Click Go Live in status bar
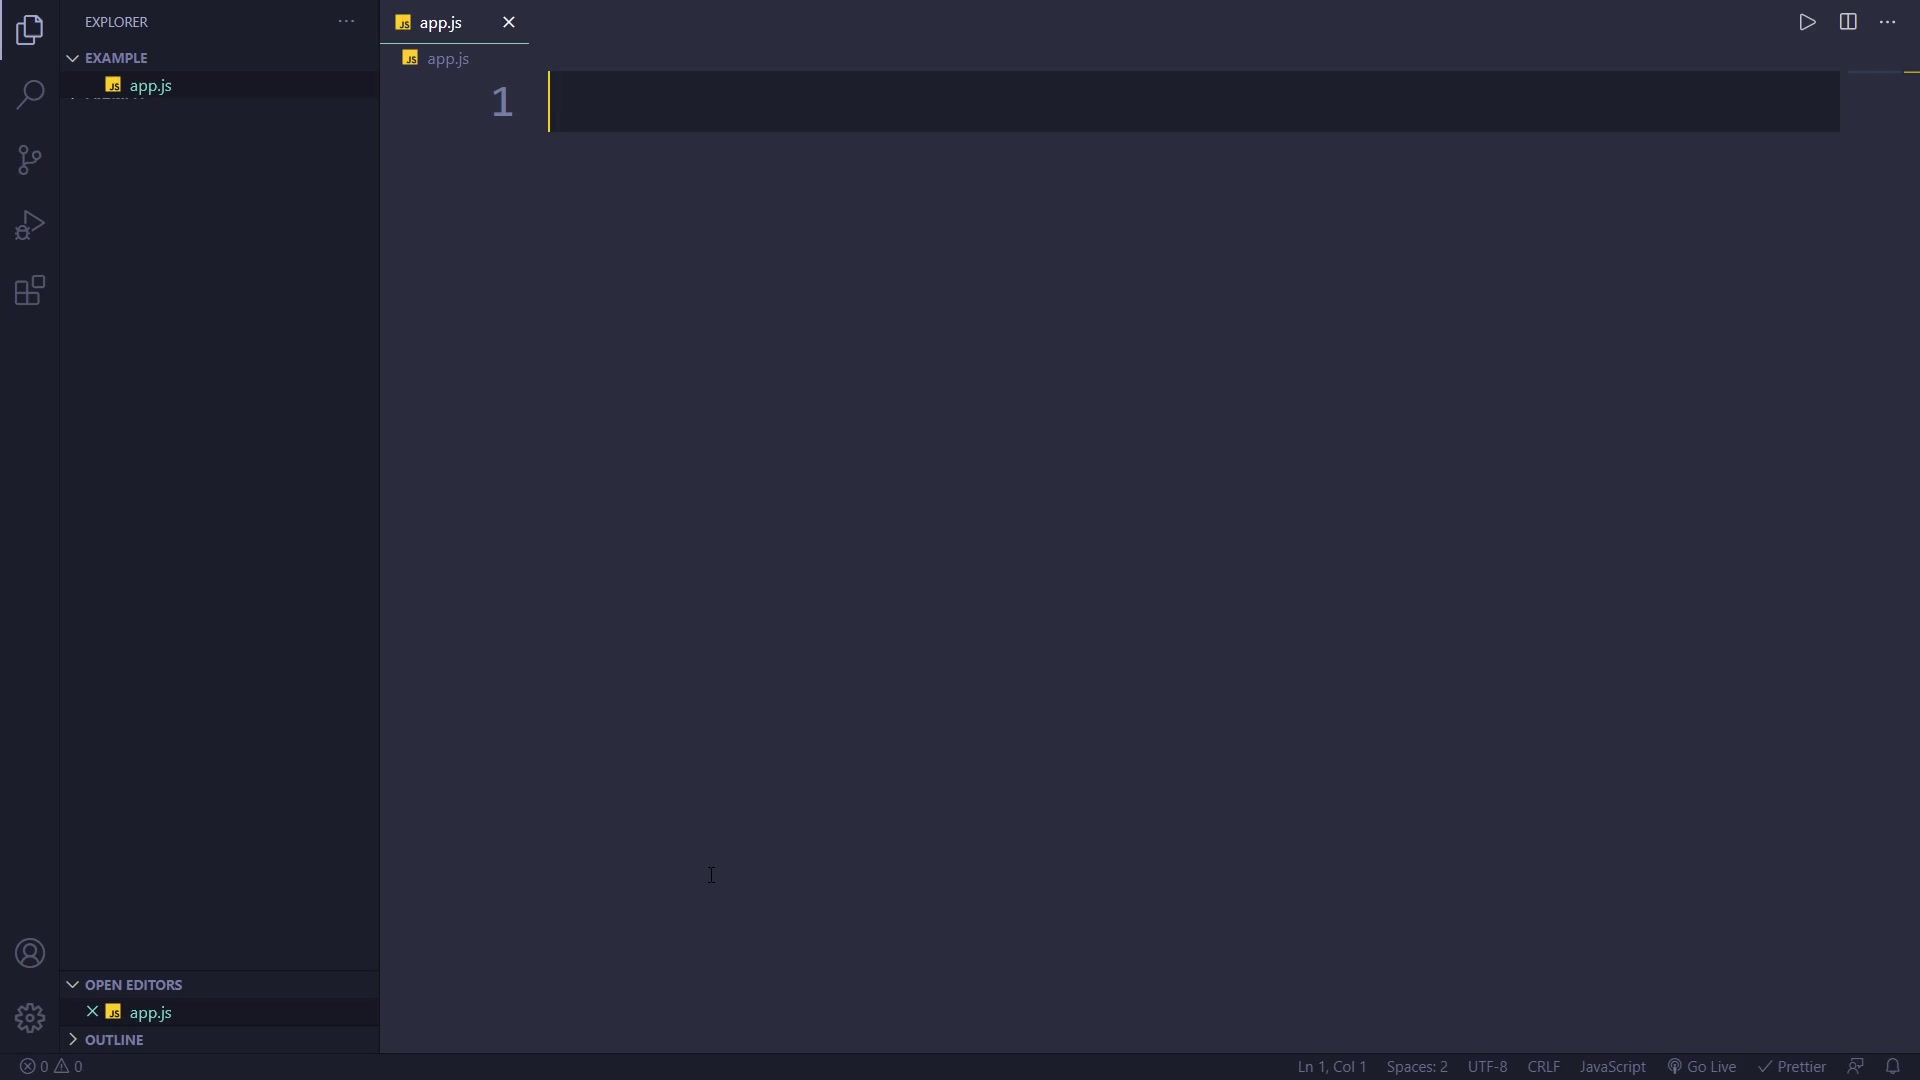The height and width of the screenshot is (1080, 1920). [1702, 1067]
